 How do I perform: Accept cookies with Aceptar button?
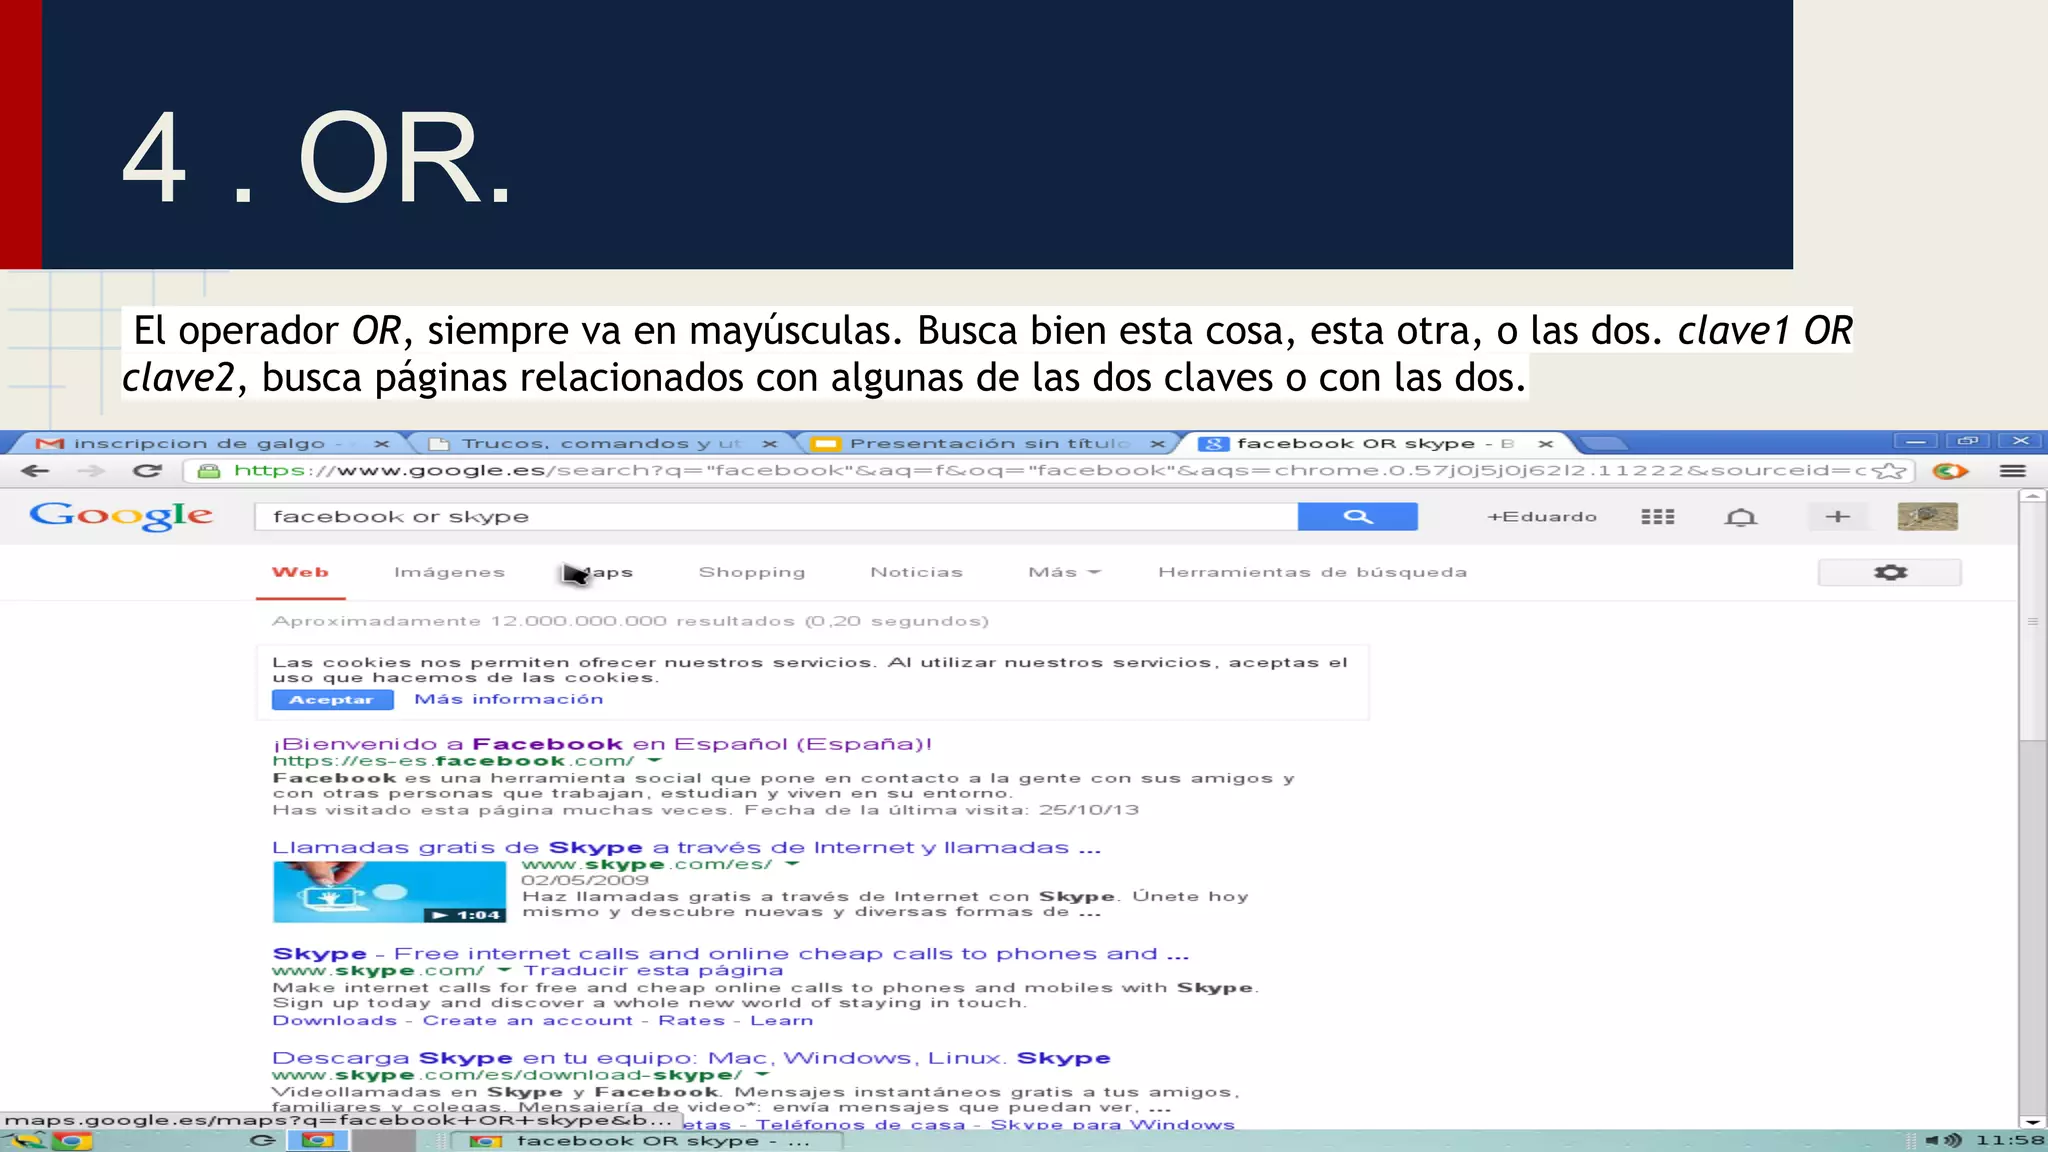pos(331,700)
